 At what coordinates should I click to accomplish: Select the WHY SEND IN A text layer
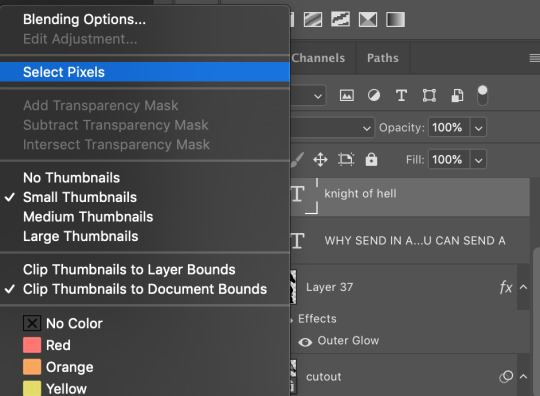pyautogui.click(x=410, y=240)
